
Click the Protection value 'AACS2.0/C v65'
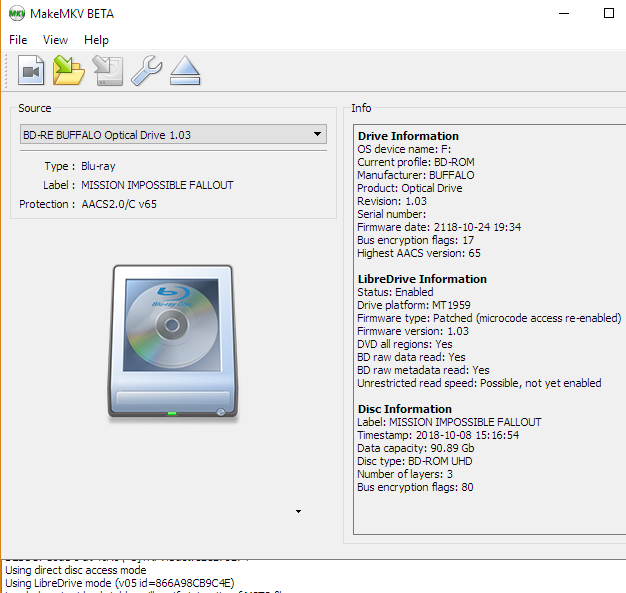[x=119, y=204]
